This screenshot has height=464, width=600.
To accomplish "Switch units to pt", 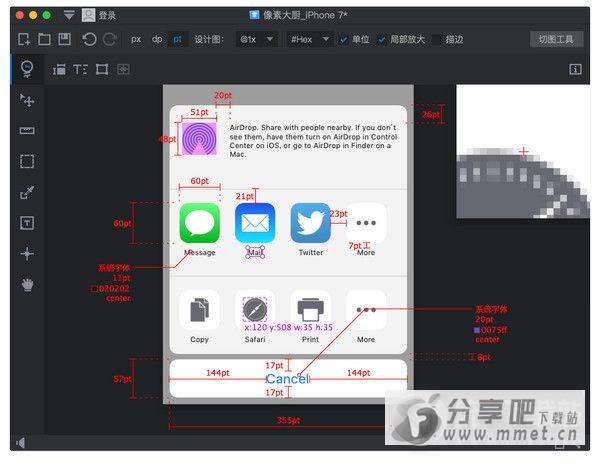I will [178, 39].
